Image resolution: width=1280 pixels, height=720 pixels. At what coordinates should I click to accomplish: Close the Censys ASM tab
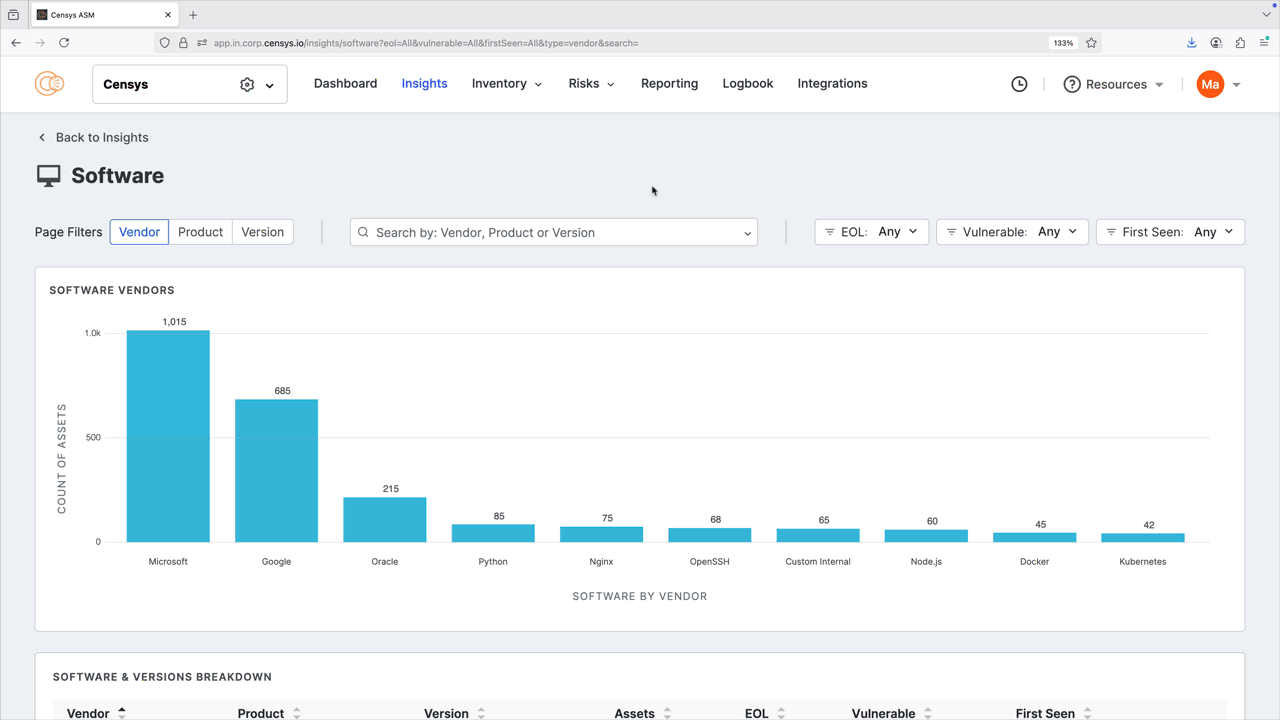coord(168,15)
